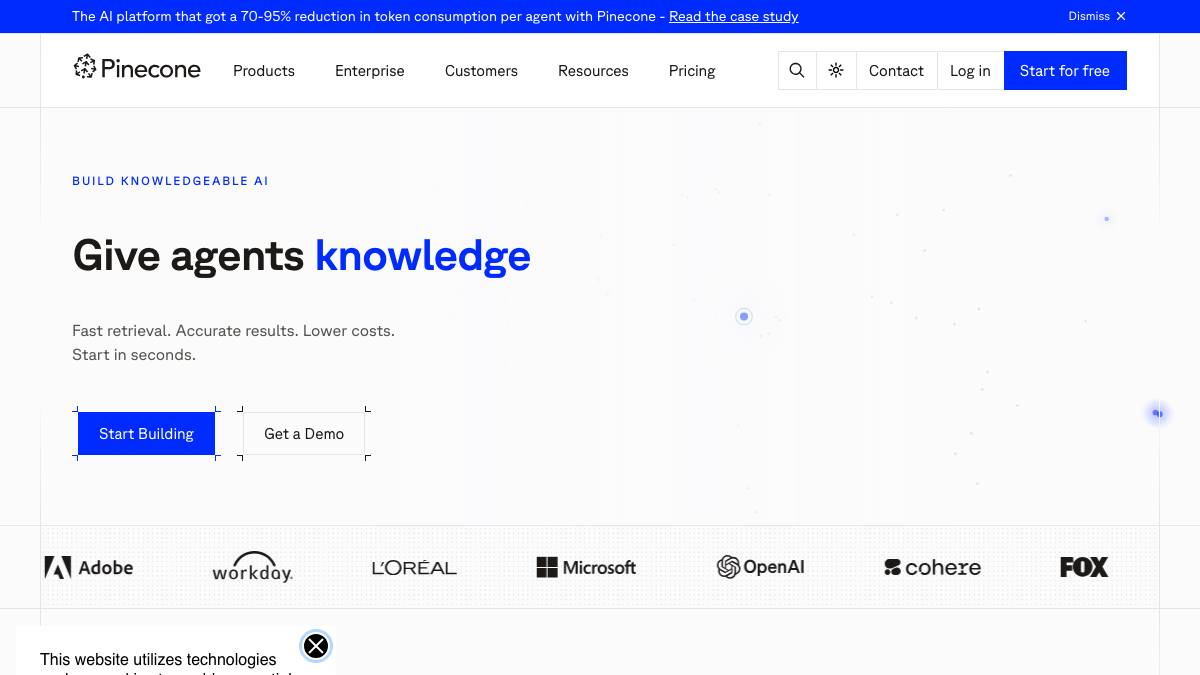This screenshot has width=1200, height=675.
Task: Click the Start Building button
Action: click(x=146, y=433)
